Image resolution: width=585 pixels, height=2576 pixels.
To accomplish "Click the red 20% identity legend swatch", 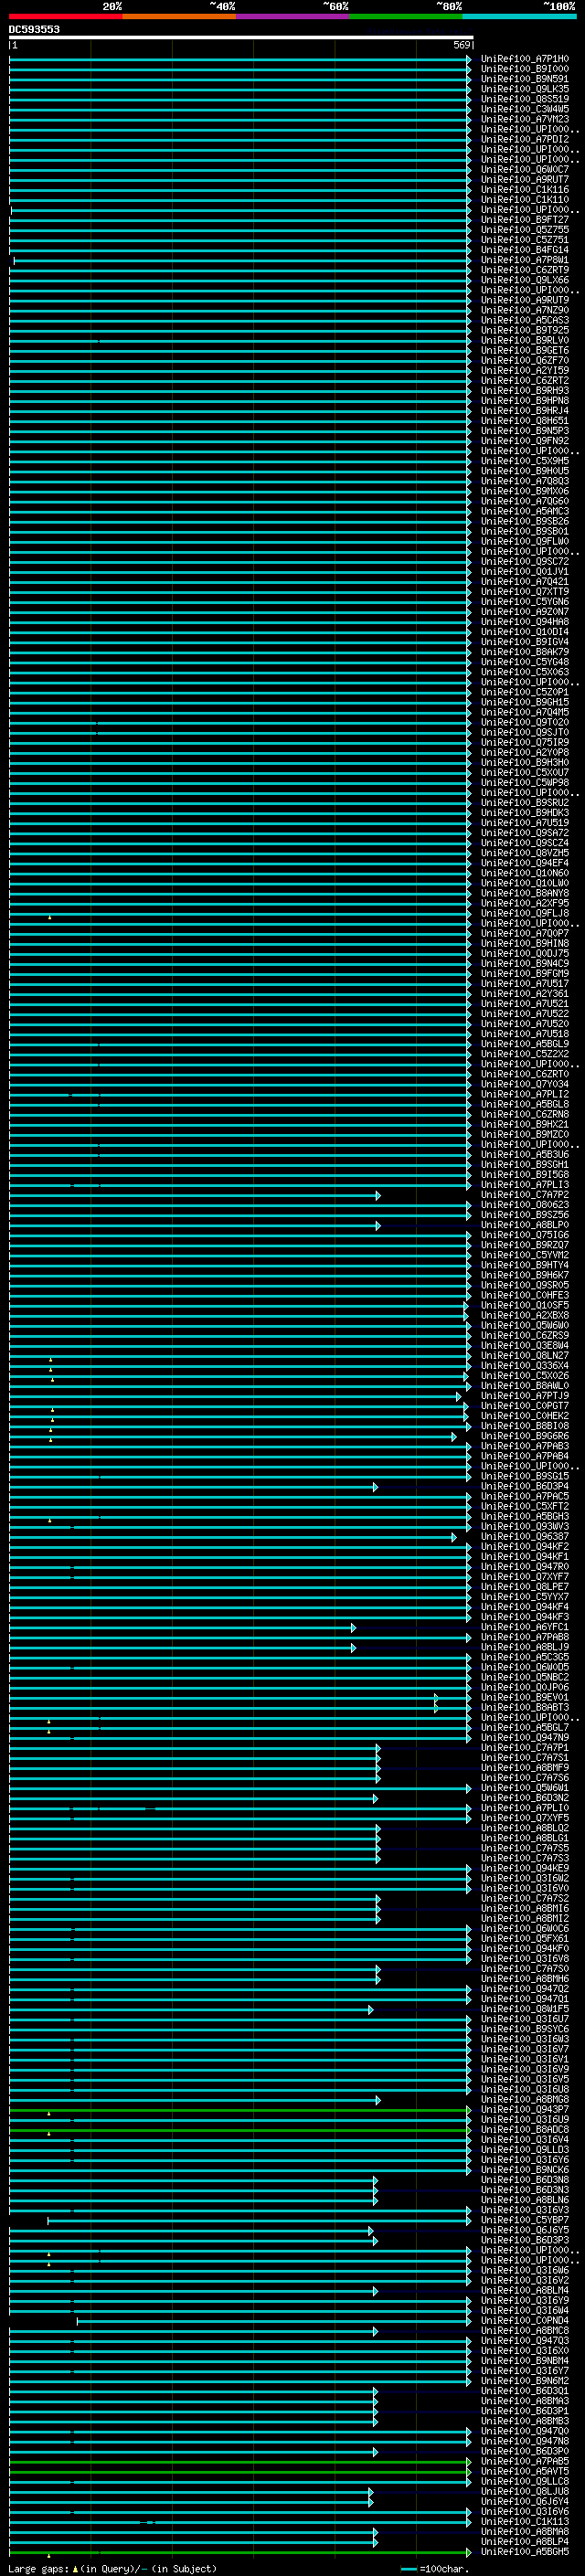I will pos(65,17).
